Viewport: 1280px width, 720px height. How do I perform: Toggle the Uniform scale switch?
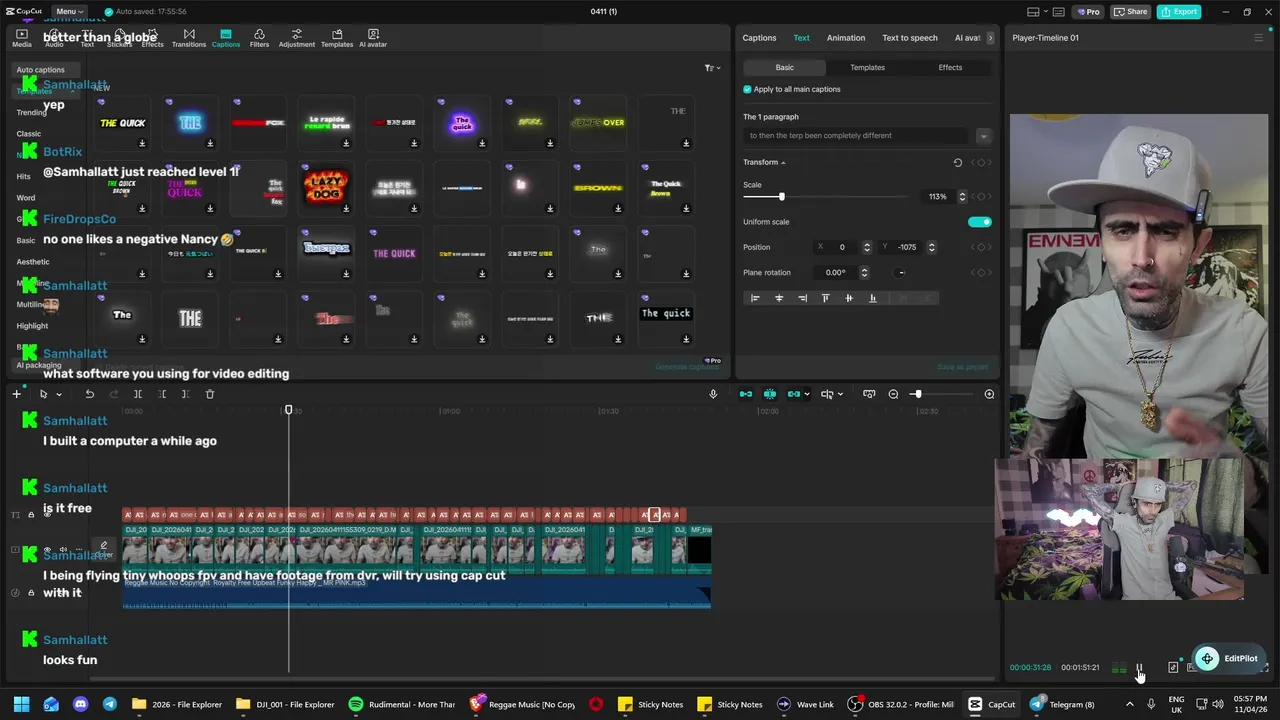pos(980,222)
